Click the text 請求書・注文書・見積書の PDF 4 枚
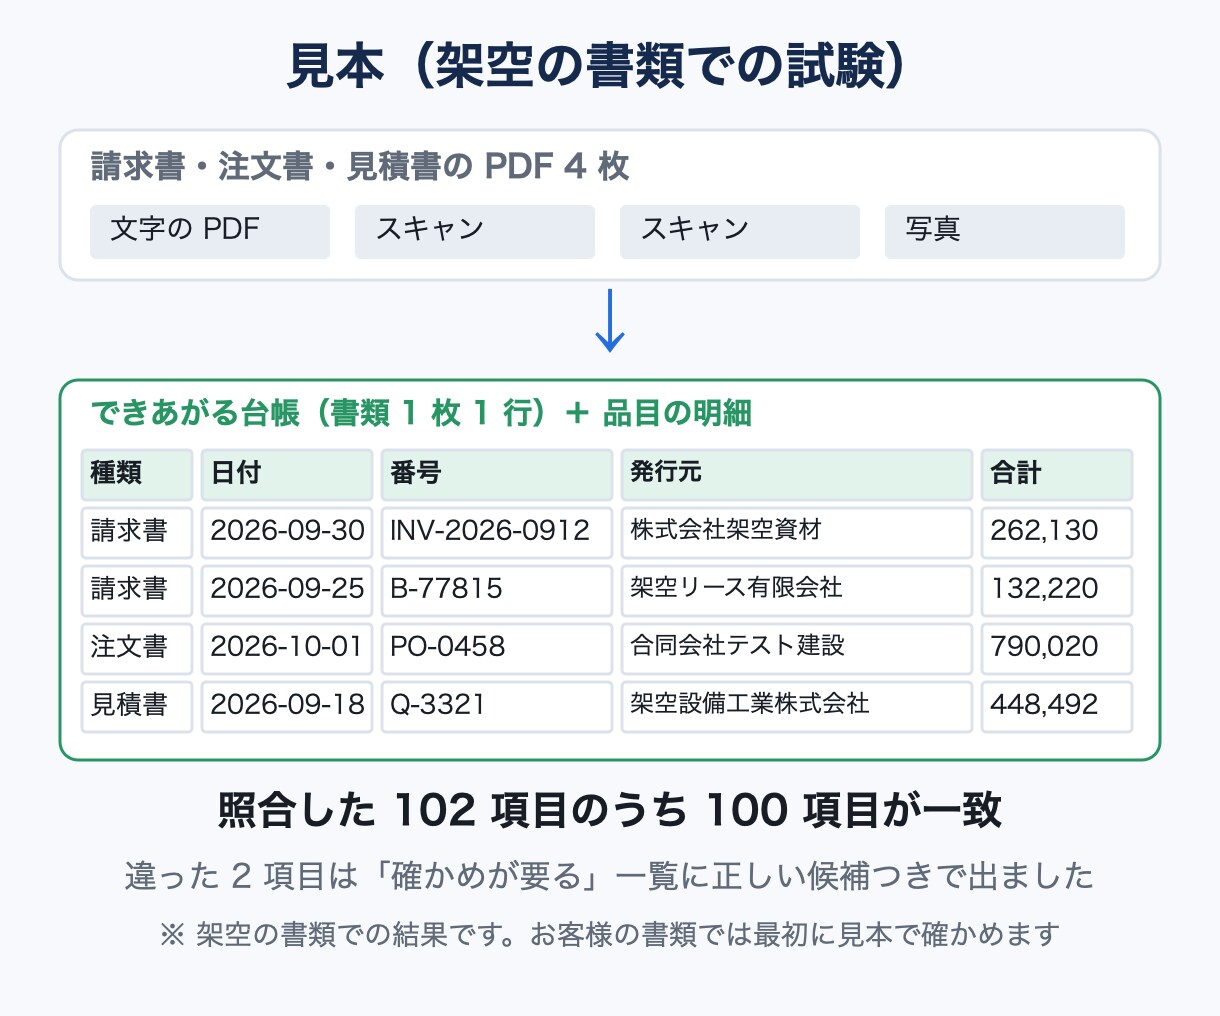Screen dimensions: 1220x1016 point(360,166)
